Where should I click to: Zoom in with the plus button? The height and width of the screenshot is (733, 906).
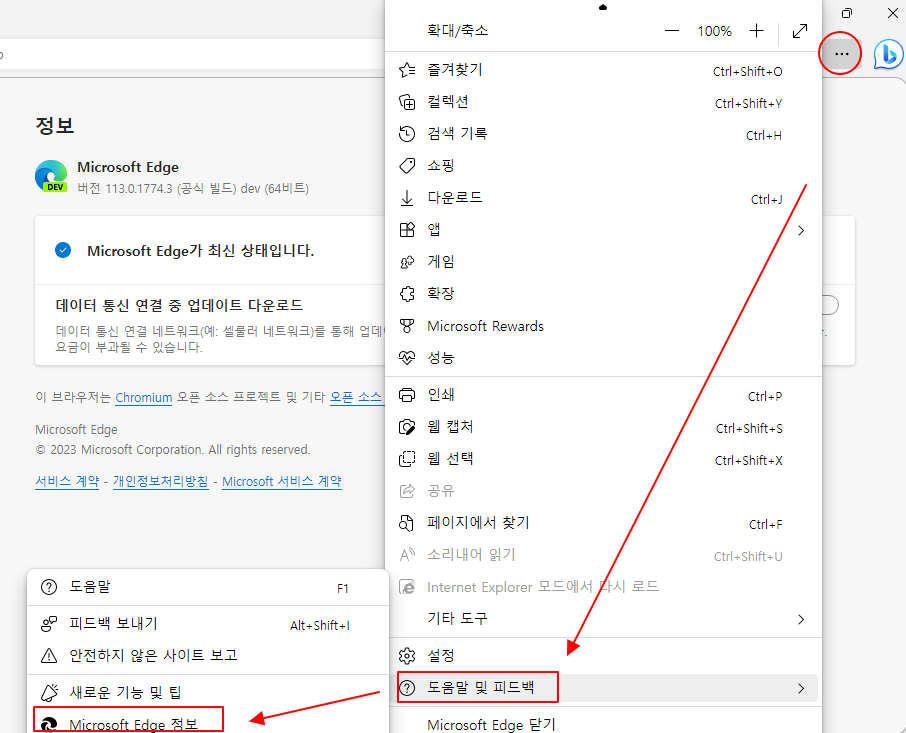(756, 31)
